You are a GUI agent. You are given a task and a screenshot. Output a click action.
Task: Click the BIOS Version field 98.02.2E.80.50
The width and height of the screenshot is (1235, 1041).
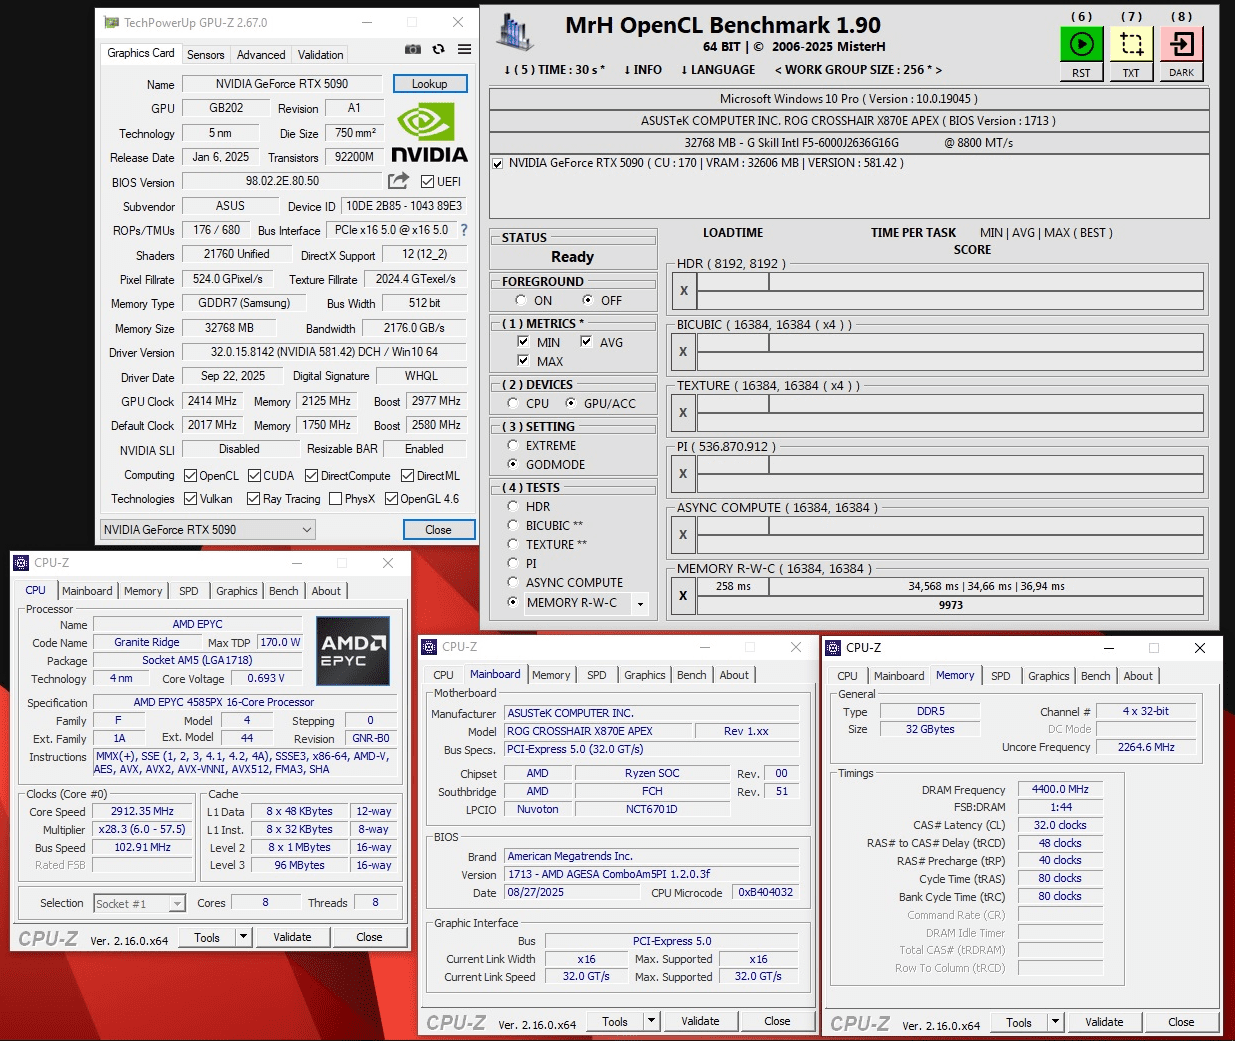tap(282, 181)
